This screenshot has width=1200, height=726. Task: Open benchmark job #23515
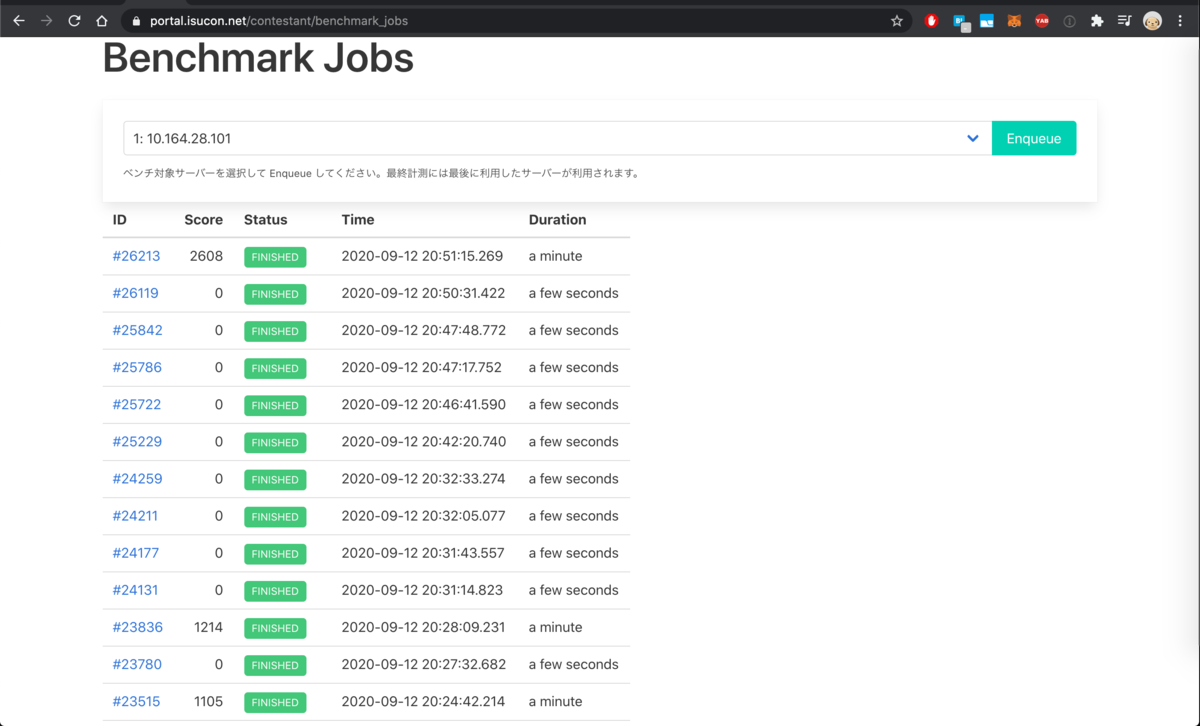click(136, 701)
